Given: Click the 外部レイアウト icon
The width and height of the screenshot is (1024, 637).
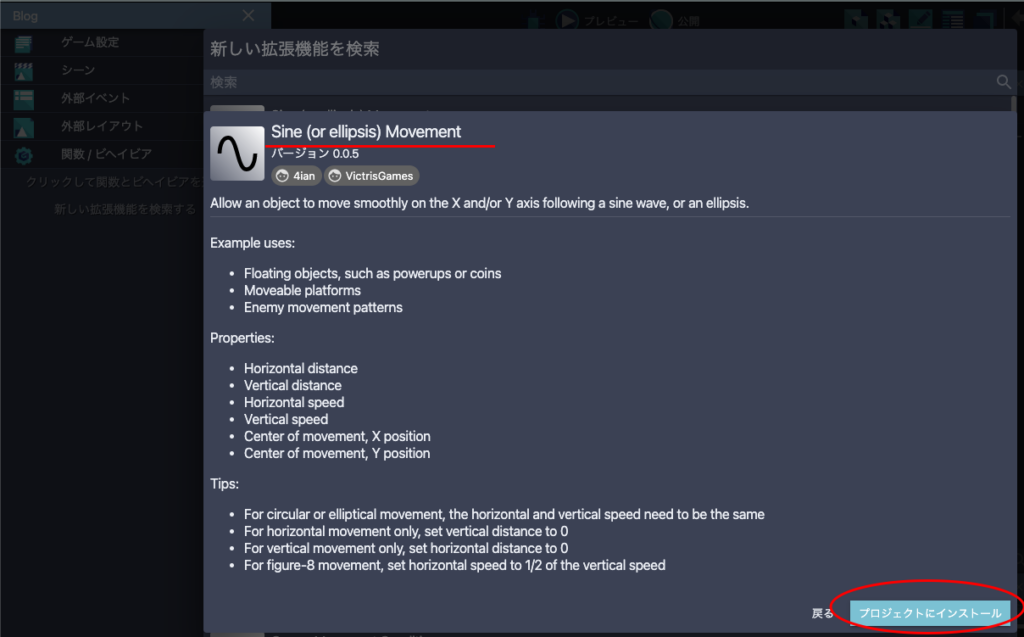Looking at the screenshot, I should pos(24,127).
